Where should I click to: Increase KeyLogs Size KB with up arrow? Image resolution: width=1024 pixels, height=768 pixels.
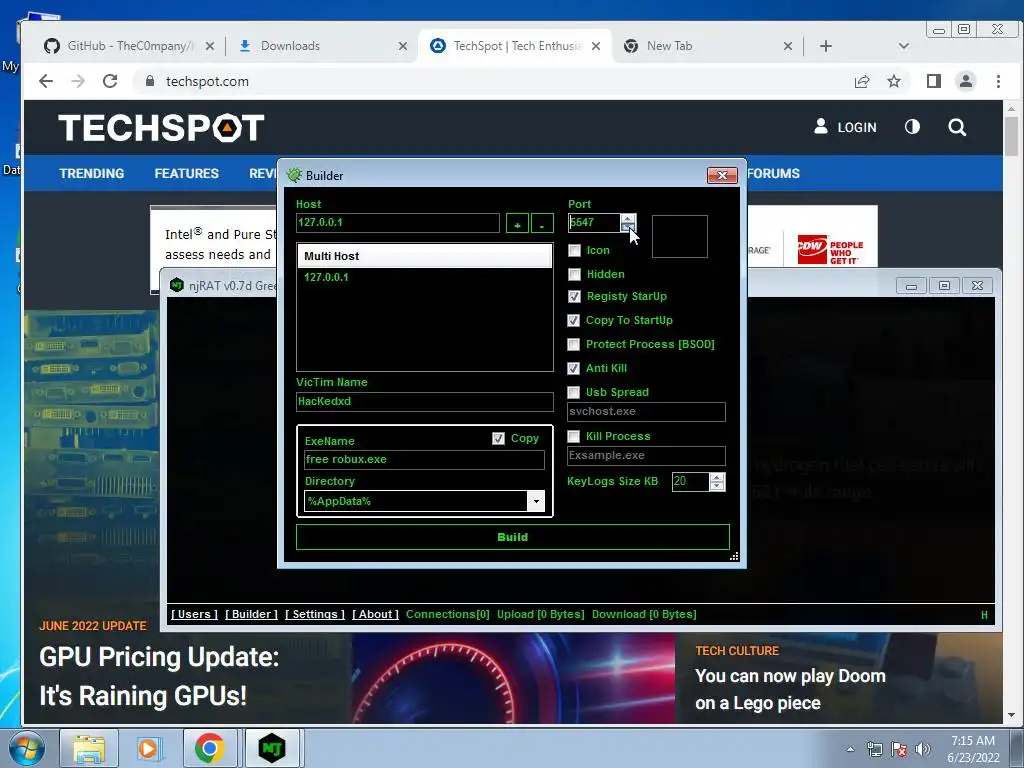coord(717,477)
